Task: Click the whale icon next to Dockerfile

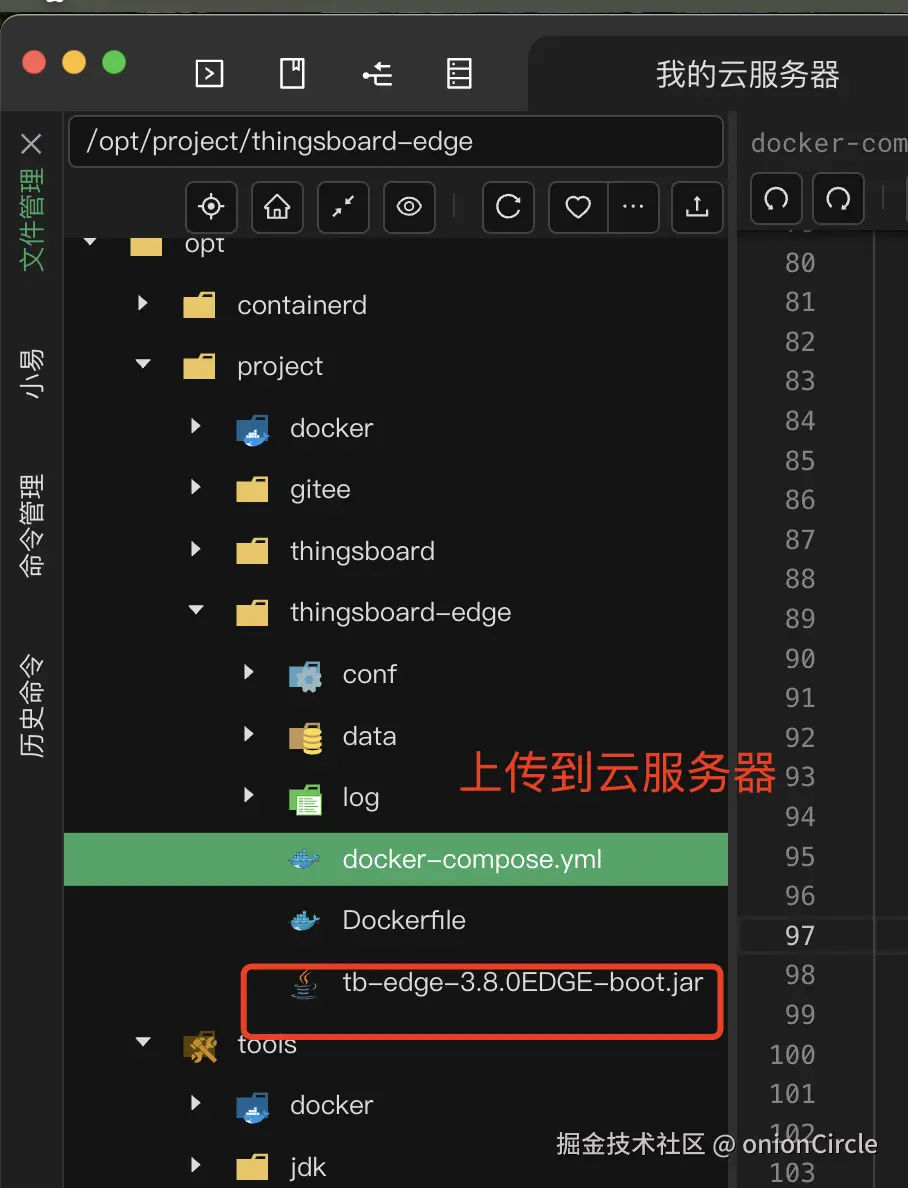Action: (304, 921)
